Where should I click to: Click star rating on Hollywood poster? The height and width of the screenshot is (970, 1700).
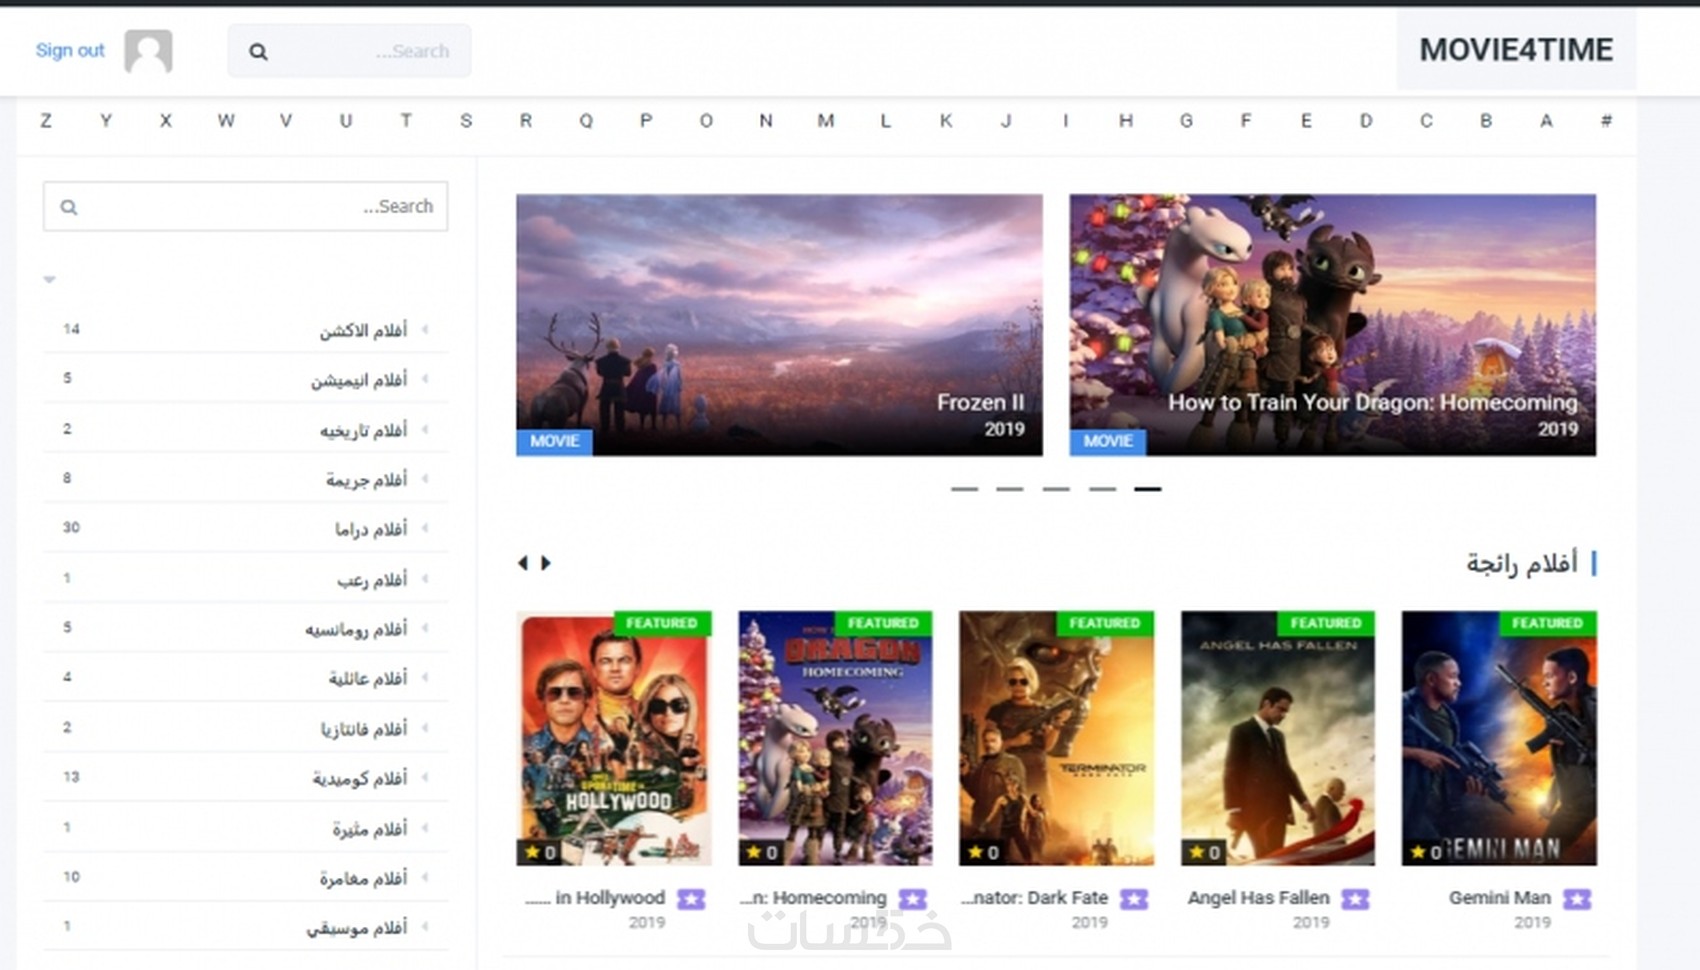pyautogui.click(x=540, y=852)
